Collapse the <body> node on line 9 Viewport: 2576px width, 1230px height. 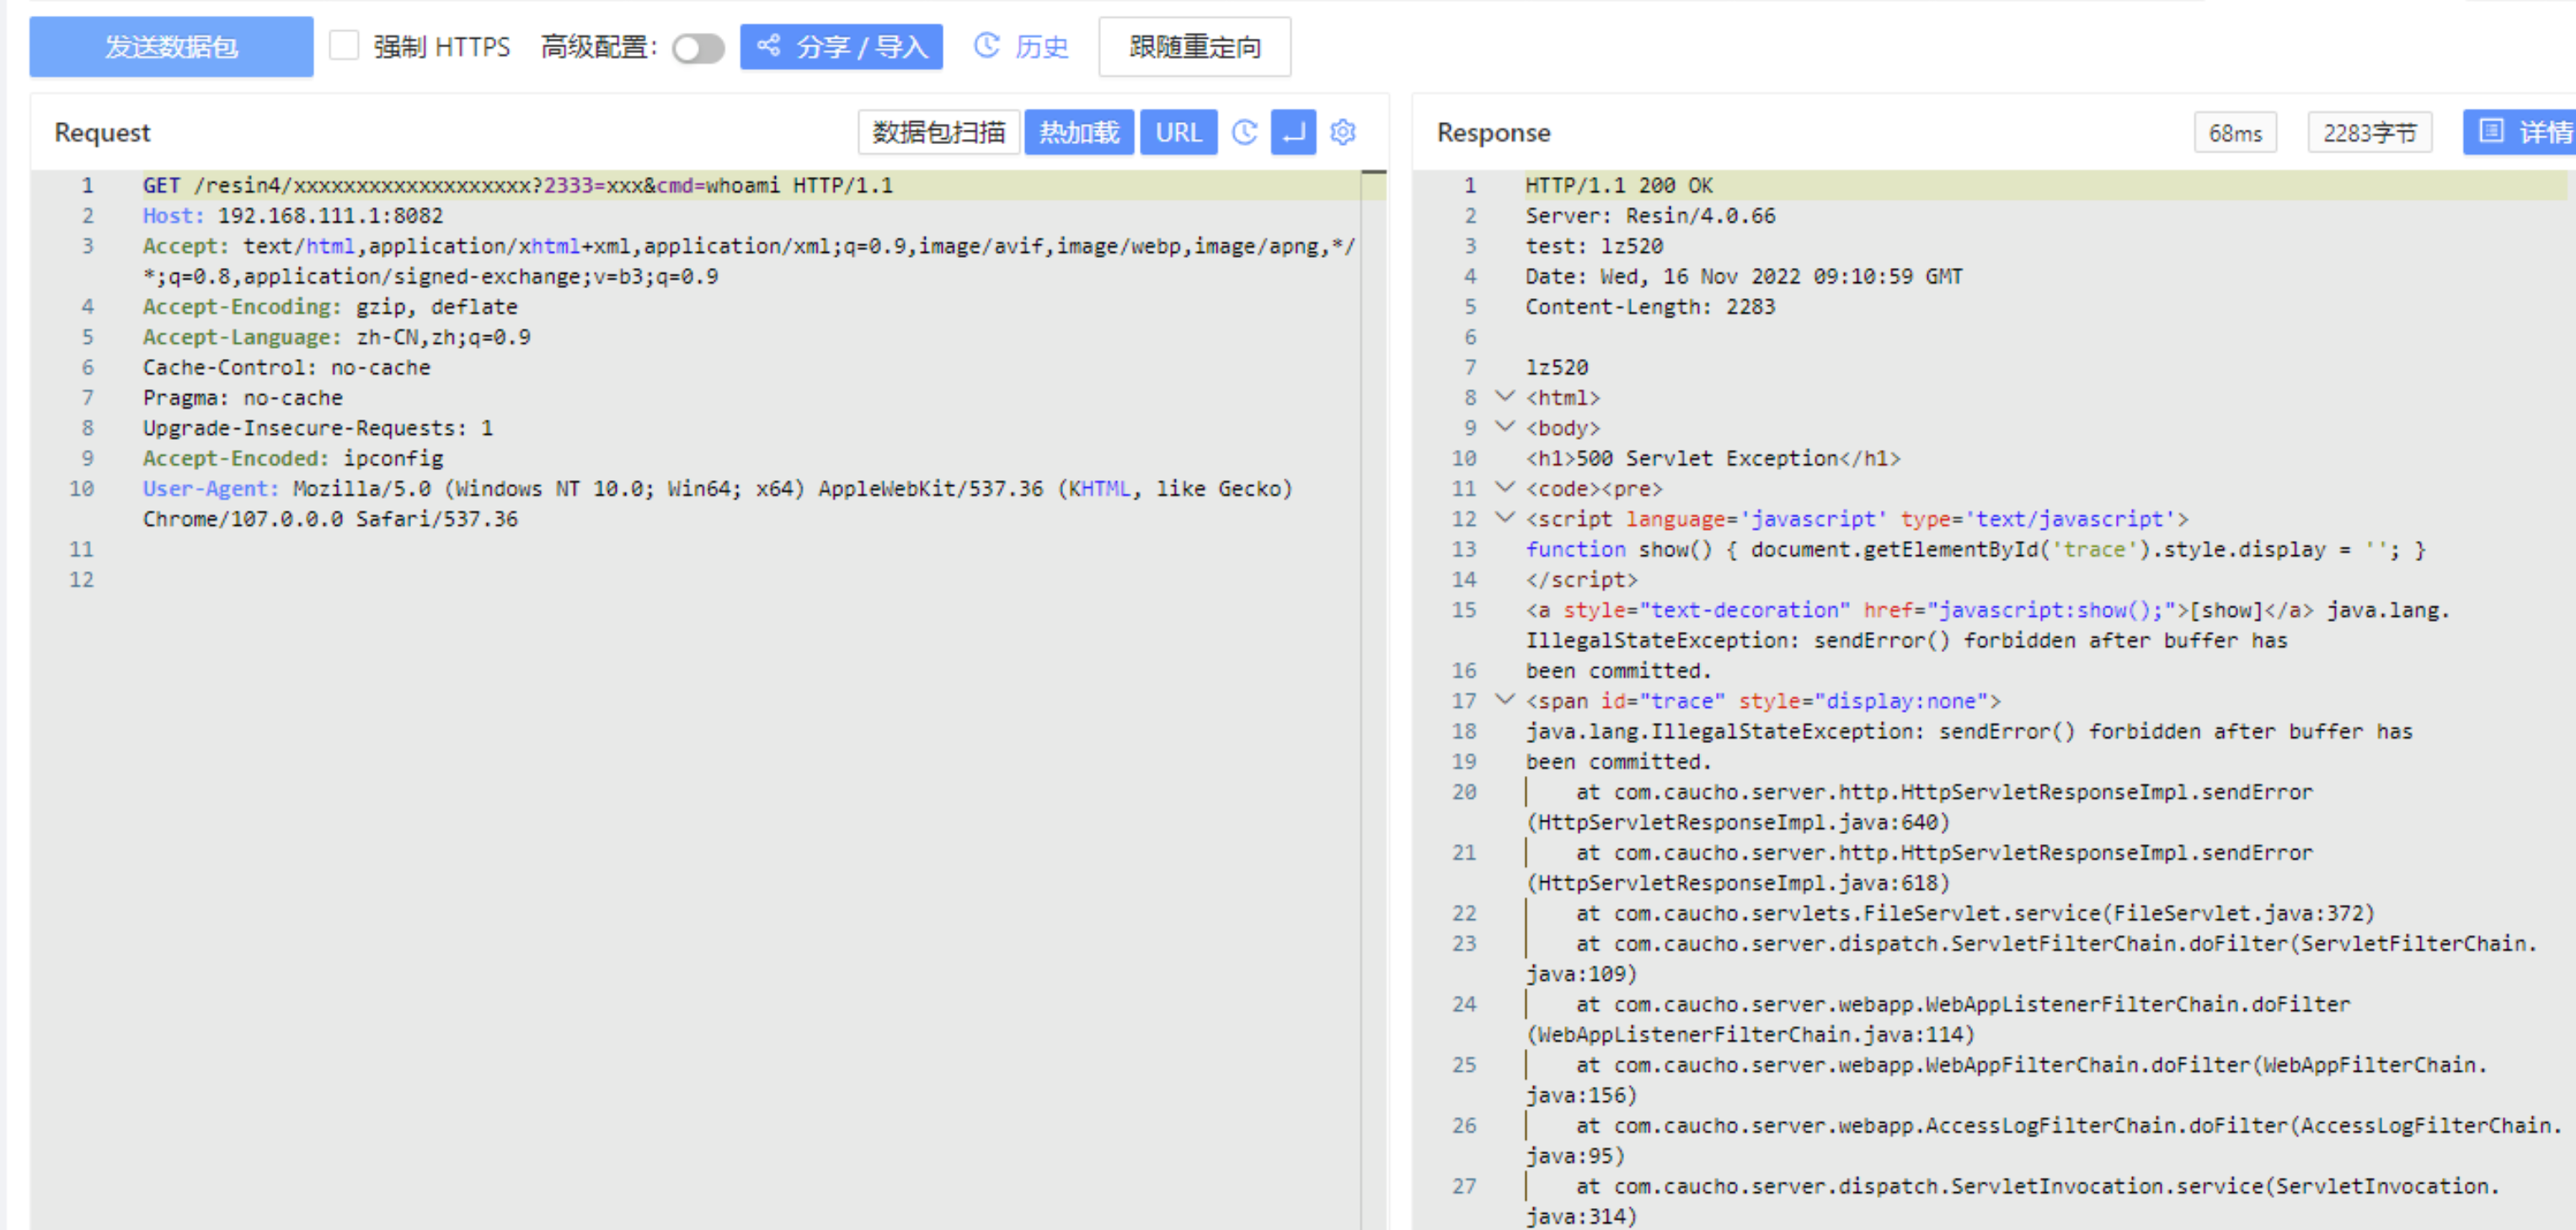click(x=1504, y=427)
